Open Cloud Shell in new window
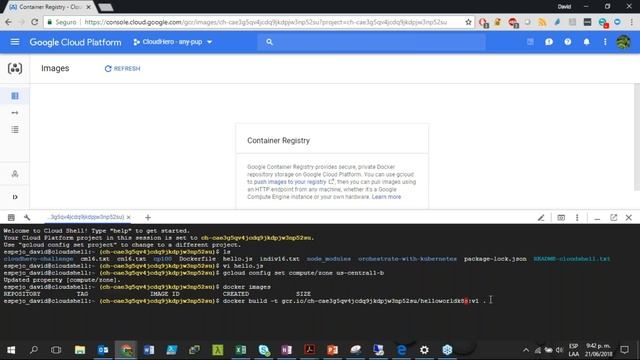The width and height of the screenshot is (640, 360). (x=613, y=218)
